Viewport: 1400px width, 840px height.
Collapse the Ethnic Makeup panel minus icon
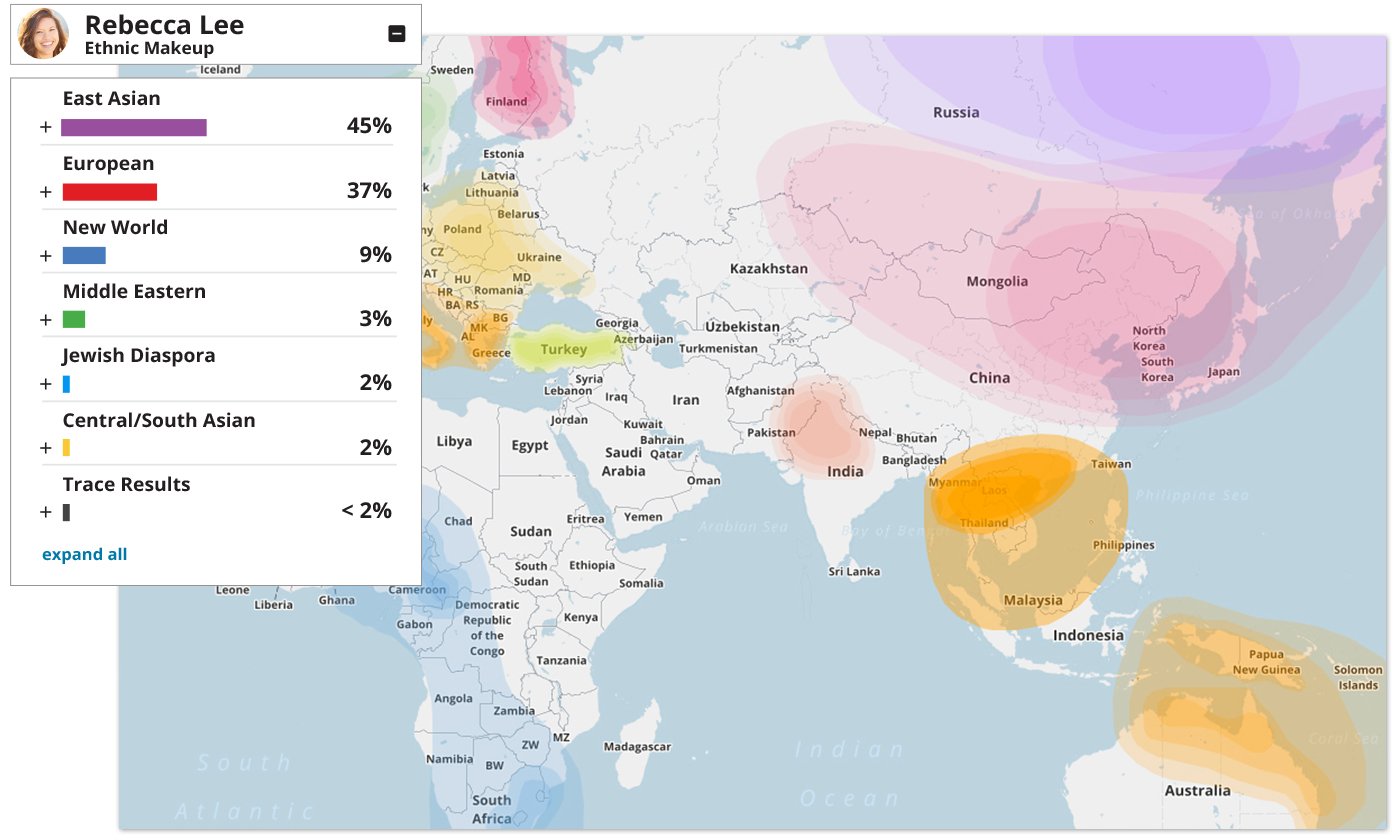click(x=397, y=34)
